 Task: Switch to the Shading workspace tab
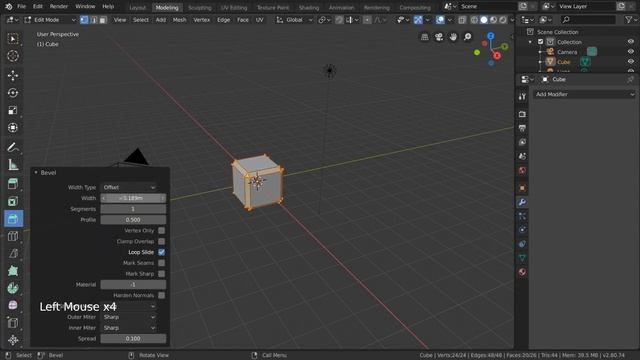[x=309, y=7]
